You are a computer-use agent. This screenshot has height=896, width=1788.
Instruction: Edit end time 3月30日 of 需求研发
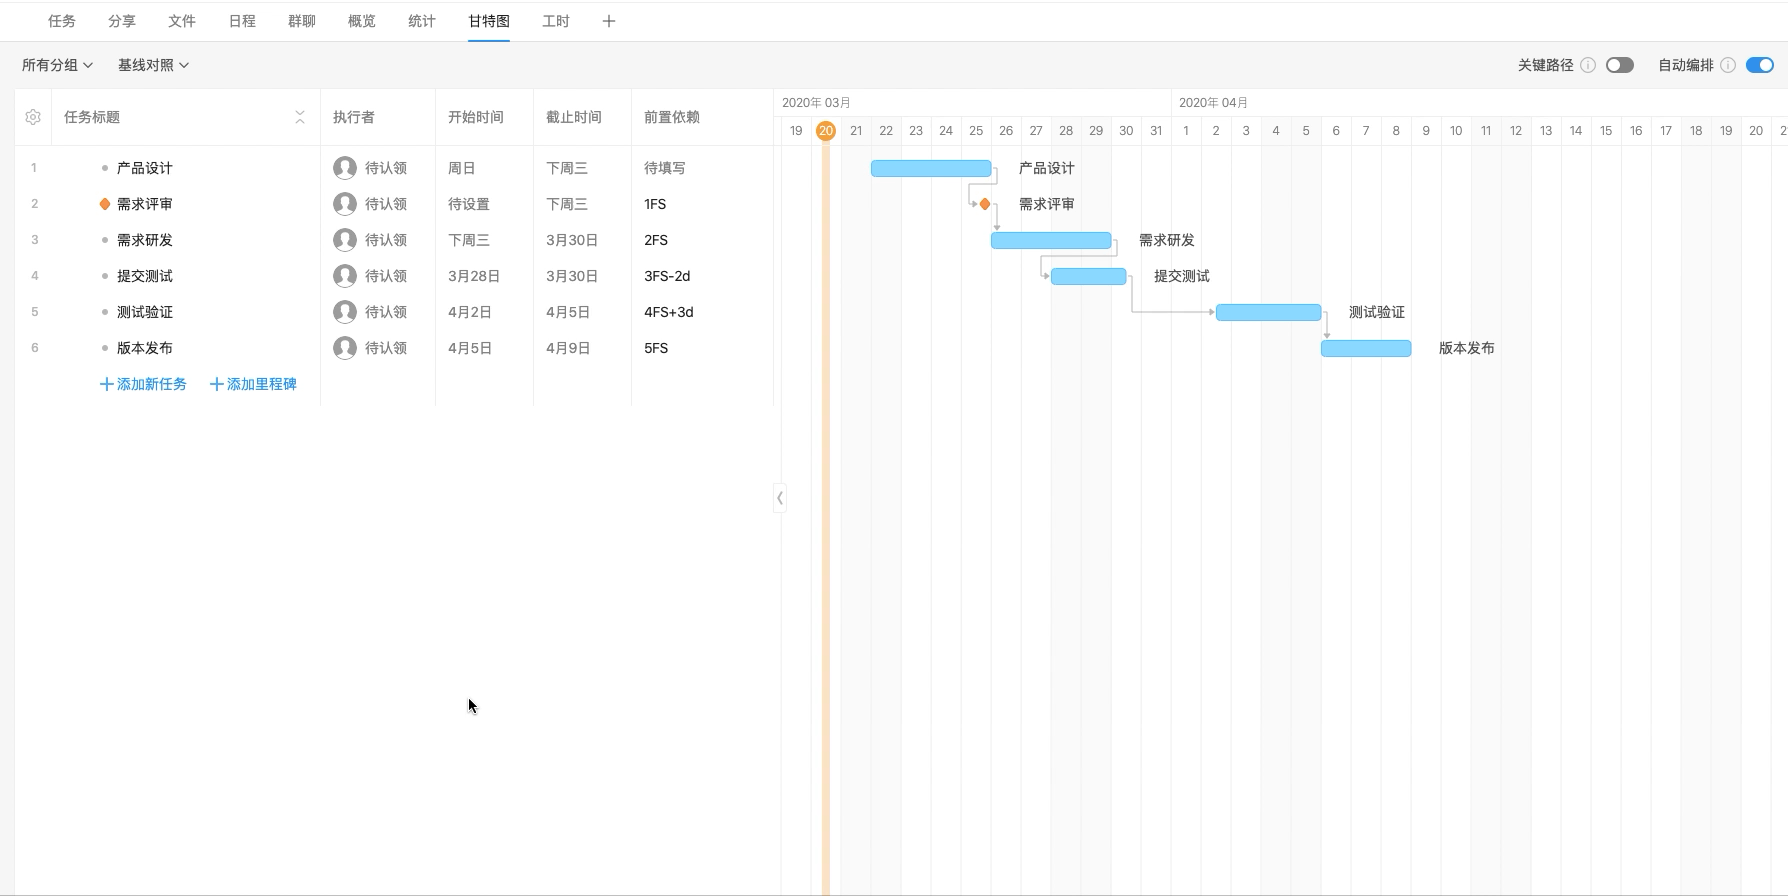(x=572, y=240)
